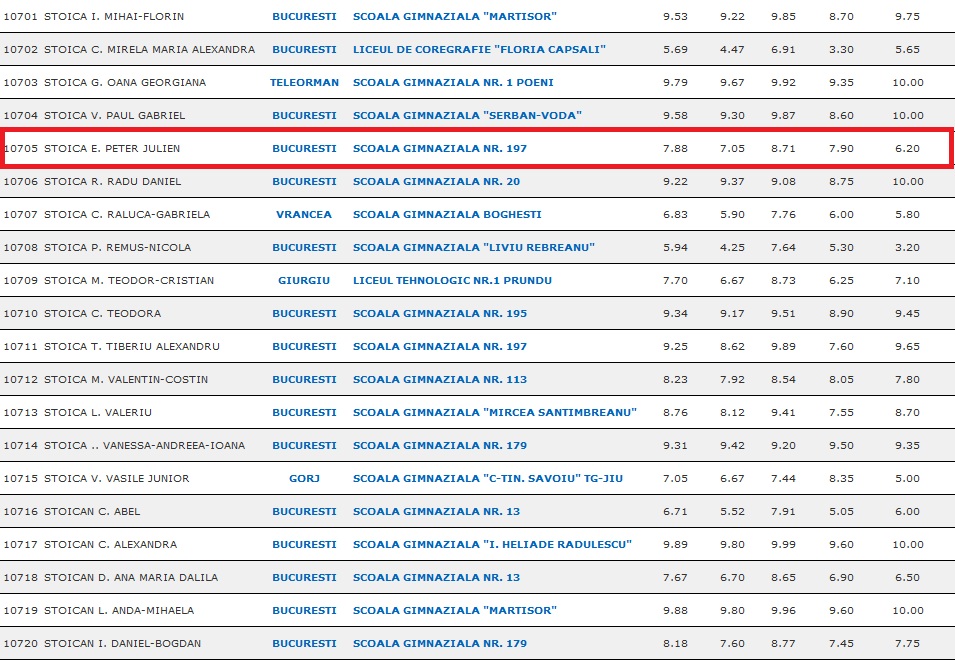Open the SCOALA GIMNAZIALA "MIRCEA SANTIMBREANU" link
The image size is (955, 660).
pos(494,413)
